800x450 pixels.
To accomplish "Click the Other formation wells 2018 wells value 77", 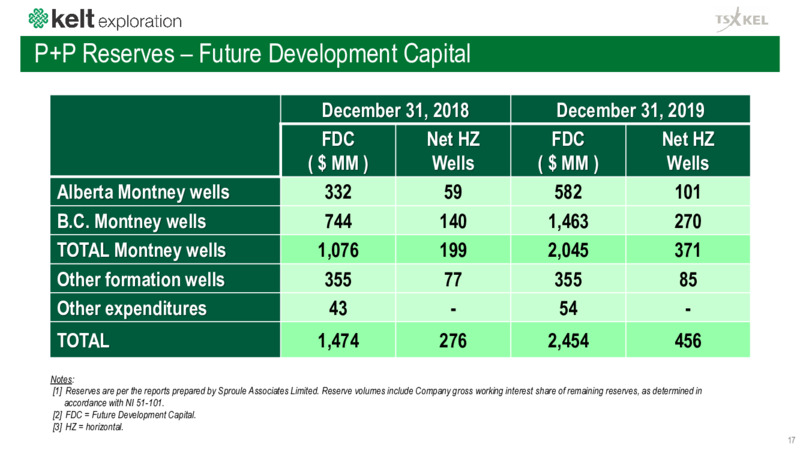I will tap(453, 280).
